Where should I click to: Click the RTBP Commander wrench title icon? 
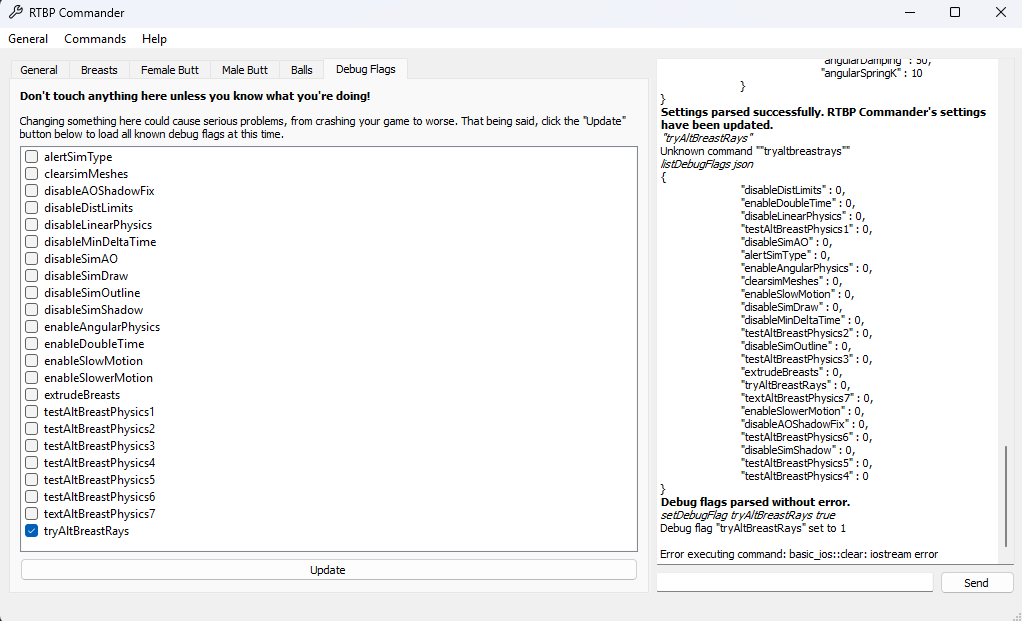point(16,12)
